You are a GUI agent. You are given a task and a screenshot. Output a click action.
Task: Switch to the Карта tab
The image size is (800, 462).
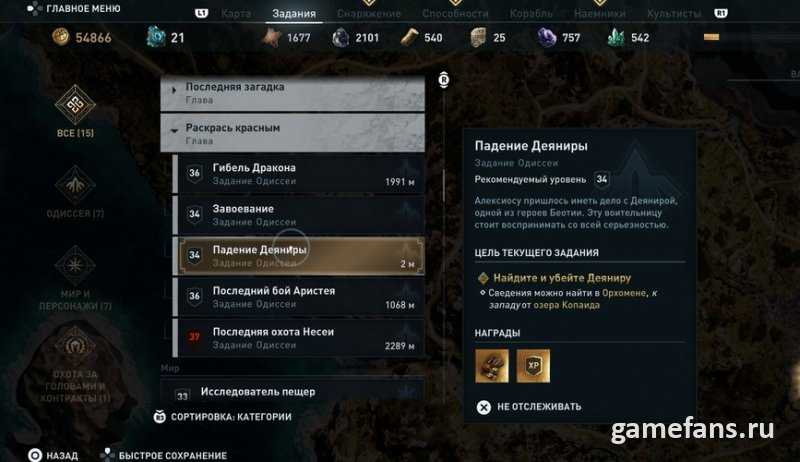(x=236, y=13)
